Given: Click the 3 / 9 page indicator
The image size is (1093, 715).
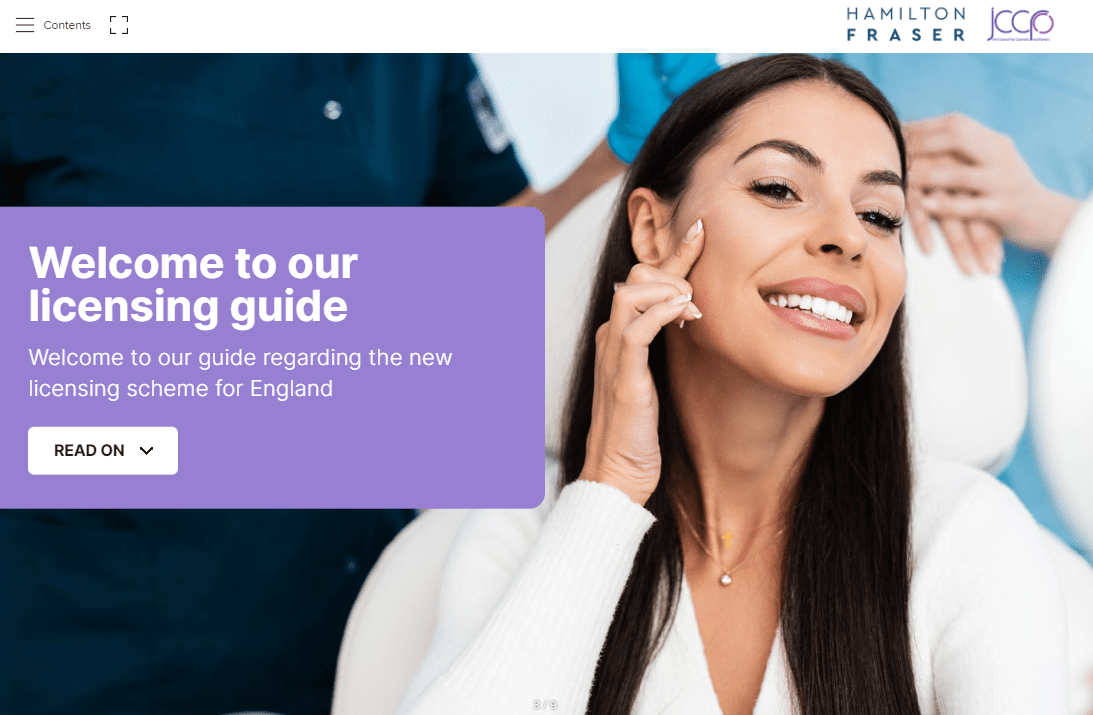Looking at the screenshot, I should (545, 705).
